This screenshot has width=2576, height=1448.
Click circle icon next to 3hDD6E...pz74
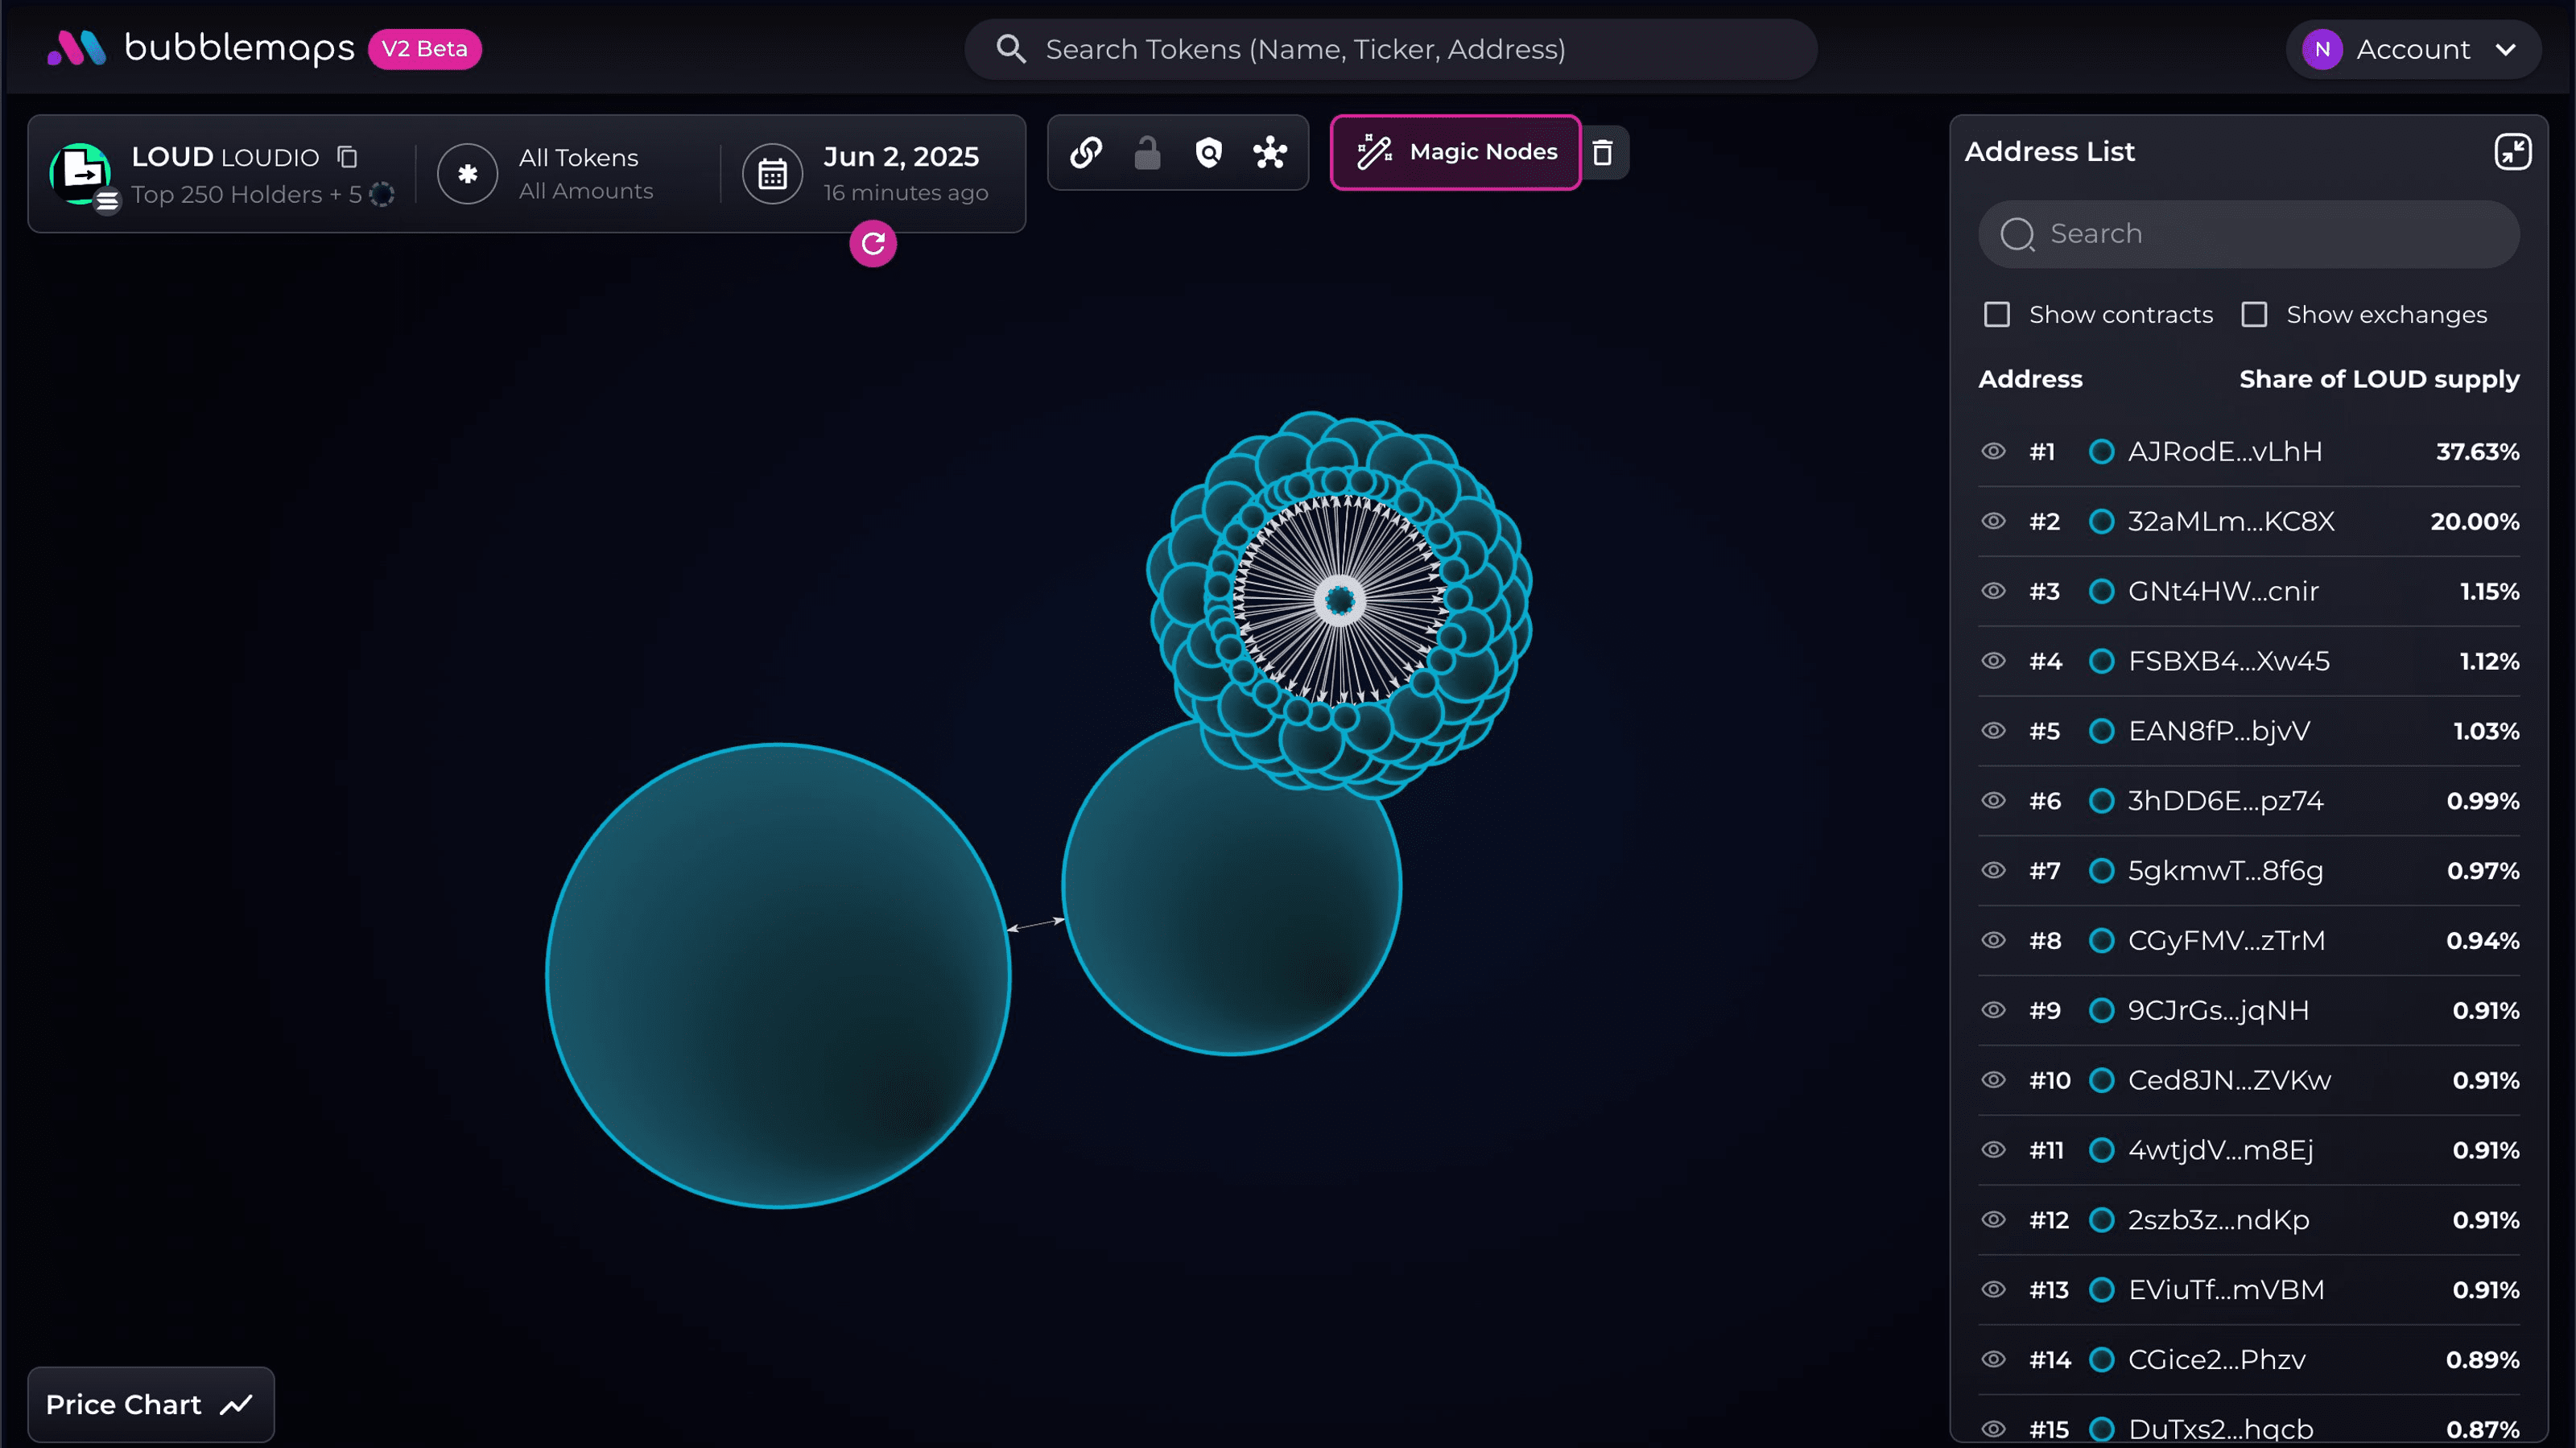click(x=2101, y=801)
